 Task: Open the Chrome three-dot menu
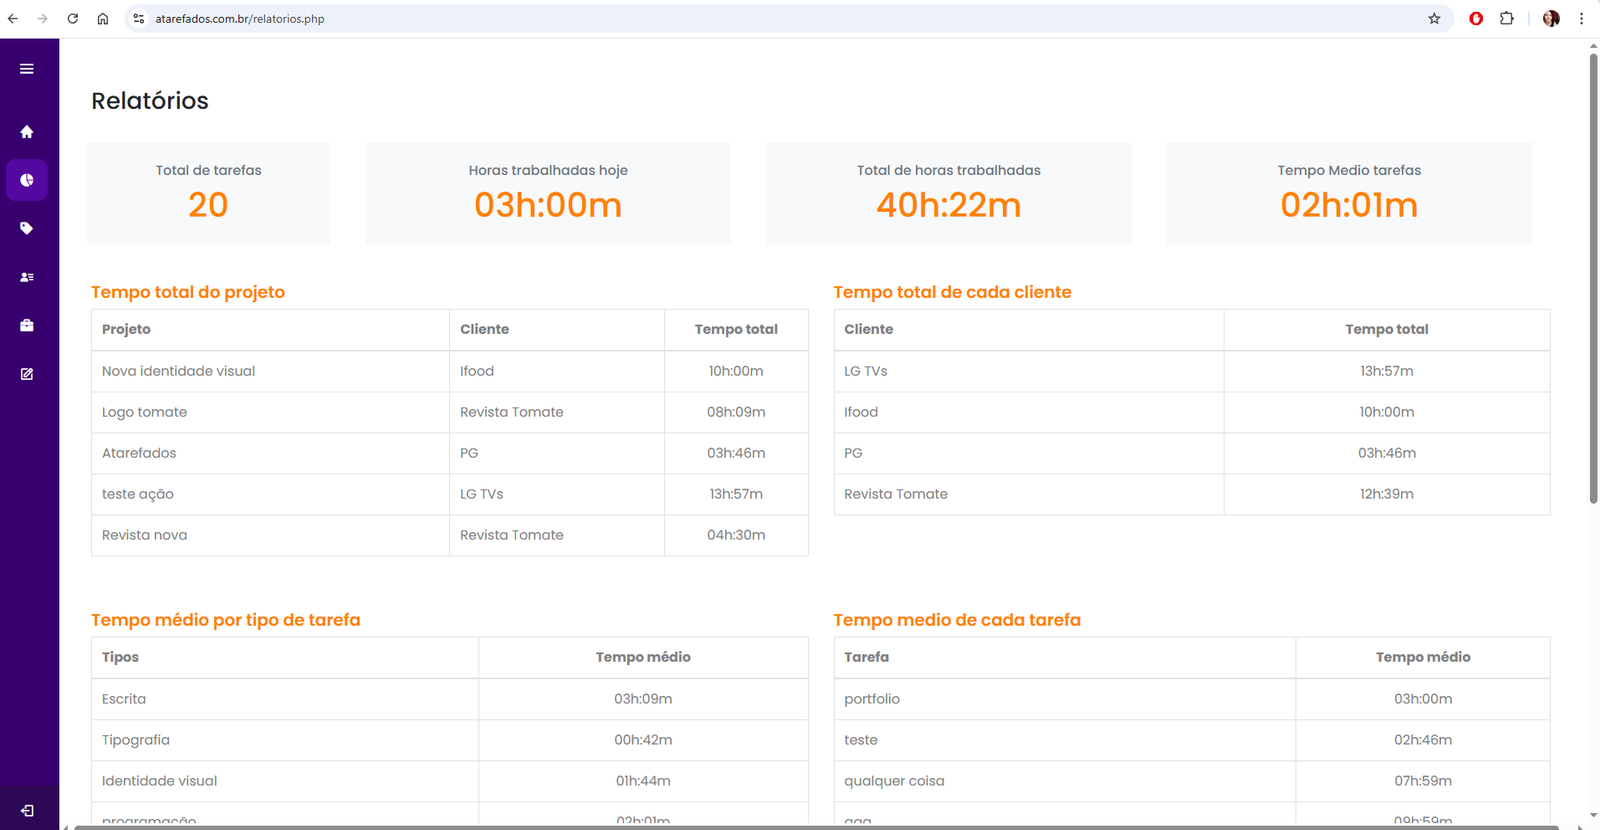pos(1581,19)
